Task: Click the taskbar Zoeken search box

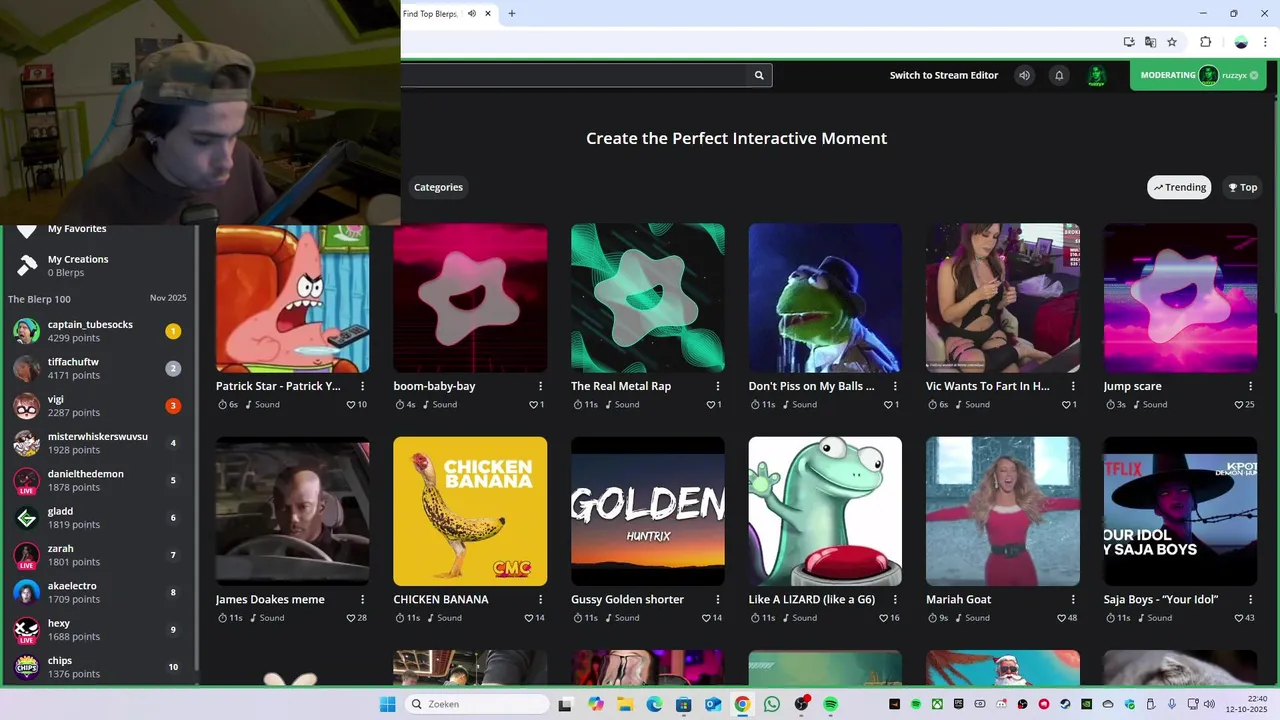Action: 477,704
